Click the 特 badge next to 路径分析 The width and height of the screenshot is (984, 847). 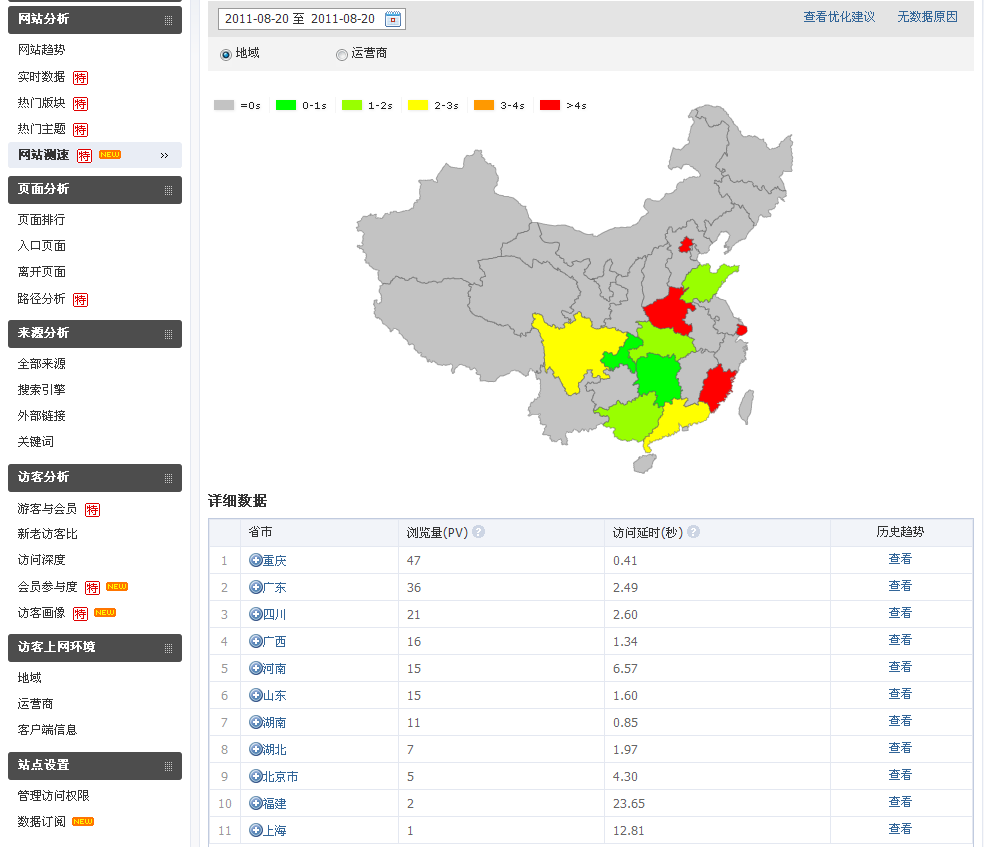coord(80,300)
